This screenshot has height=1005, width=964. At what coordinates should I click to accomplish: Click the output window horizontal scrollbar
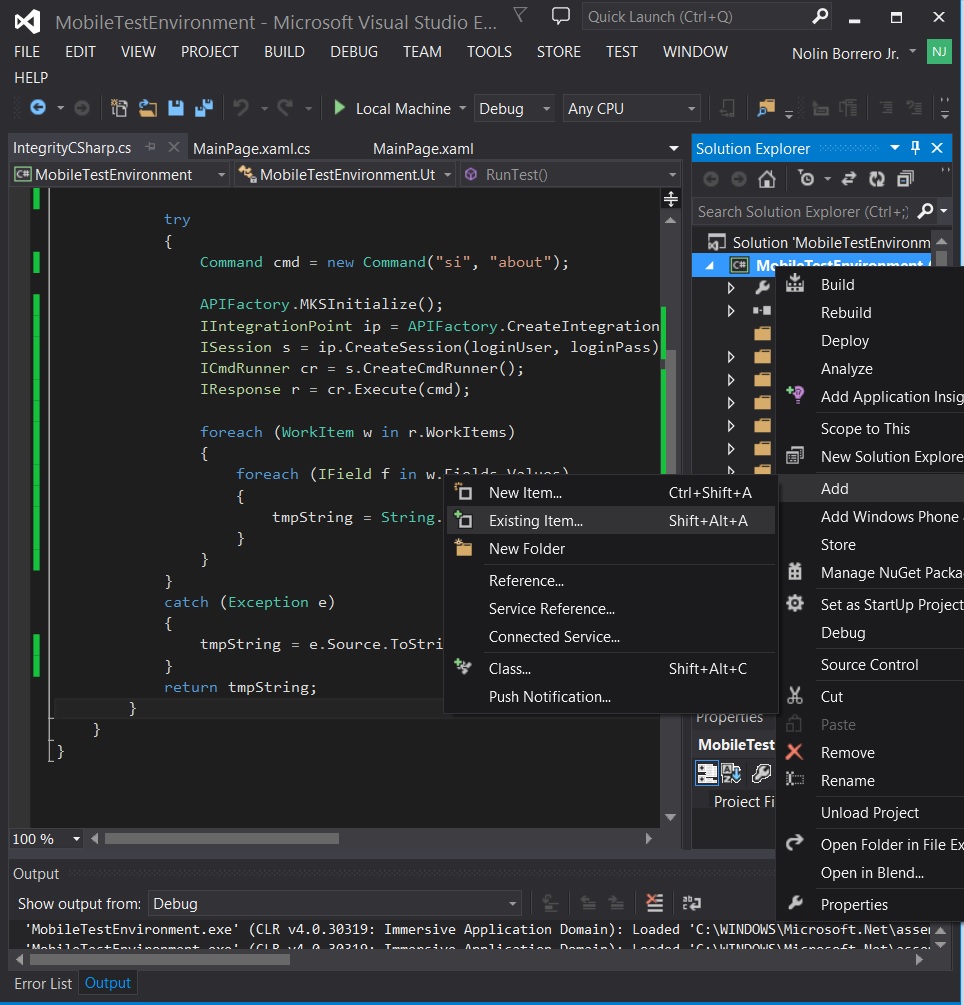coord(160,959)
